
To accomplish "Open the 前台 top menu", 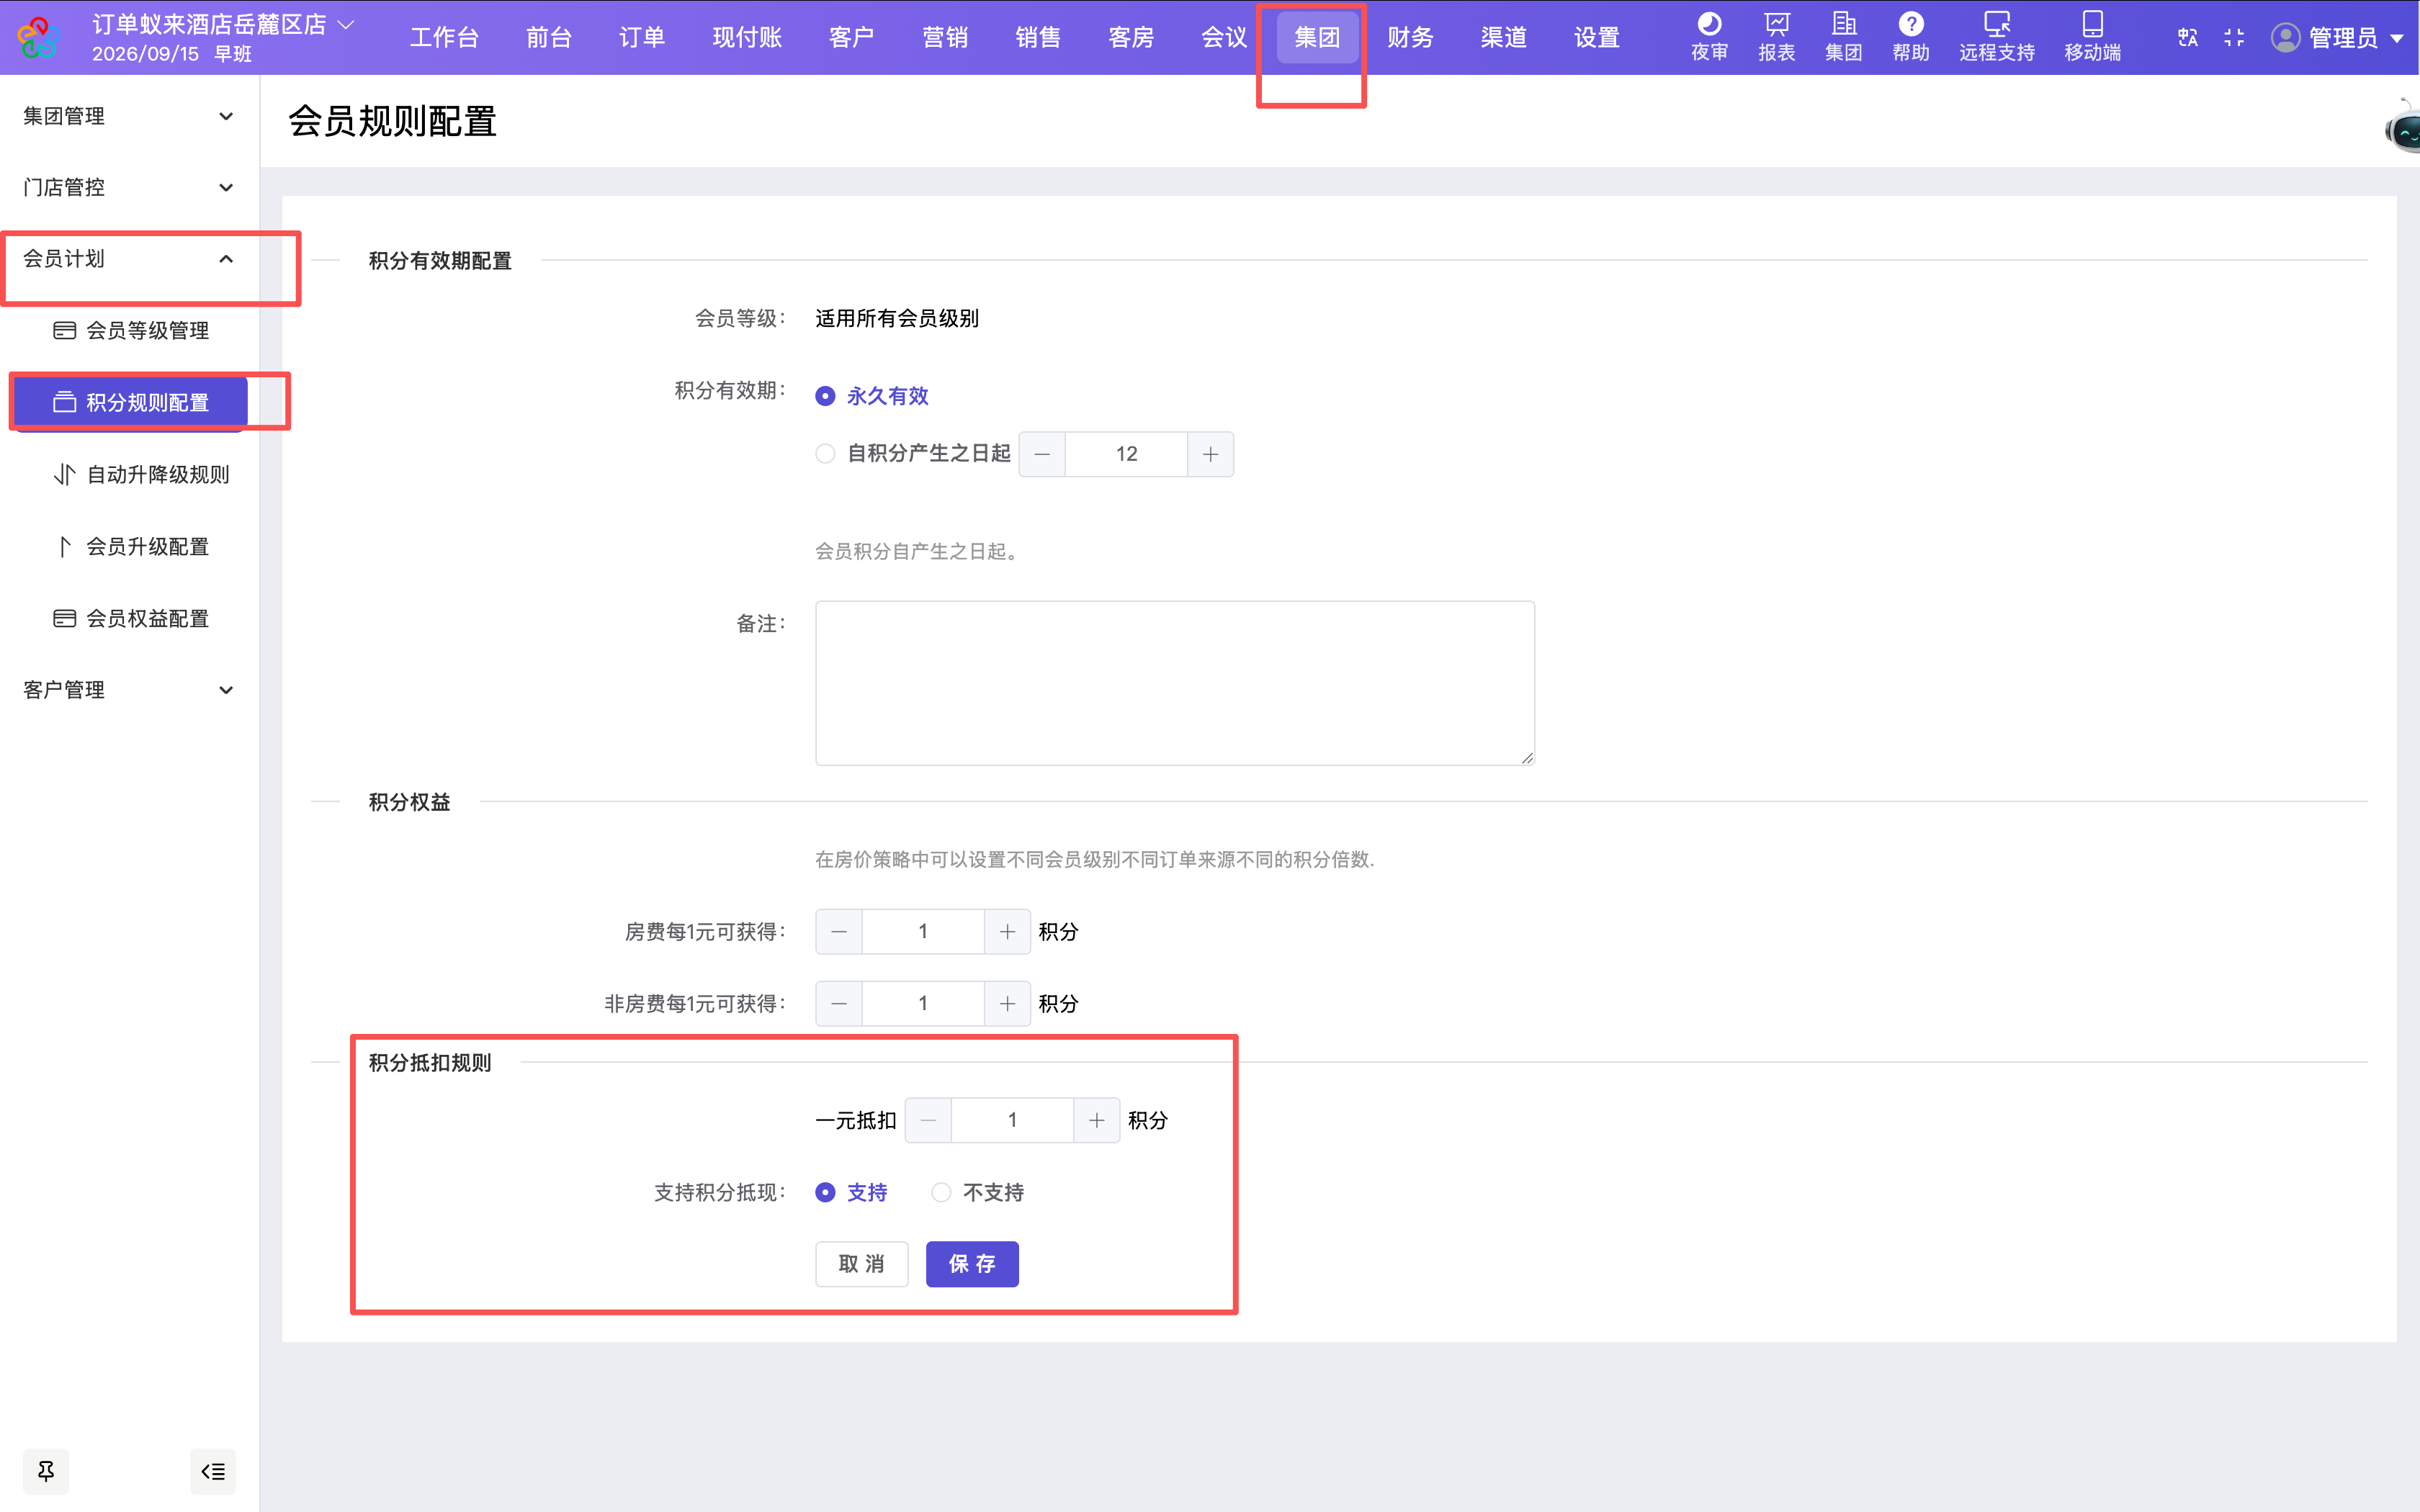I will [x=548, y=38].
